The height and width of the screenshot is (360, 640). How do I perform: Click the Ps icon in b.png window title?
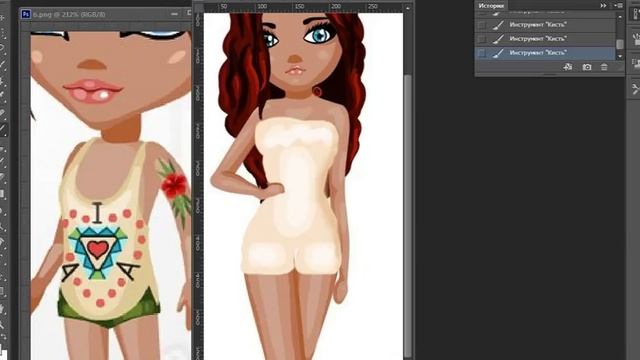click(26, 14)
